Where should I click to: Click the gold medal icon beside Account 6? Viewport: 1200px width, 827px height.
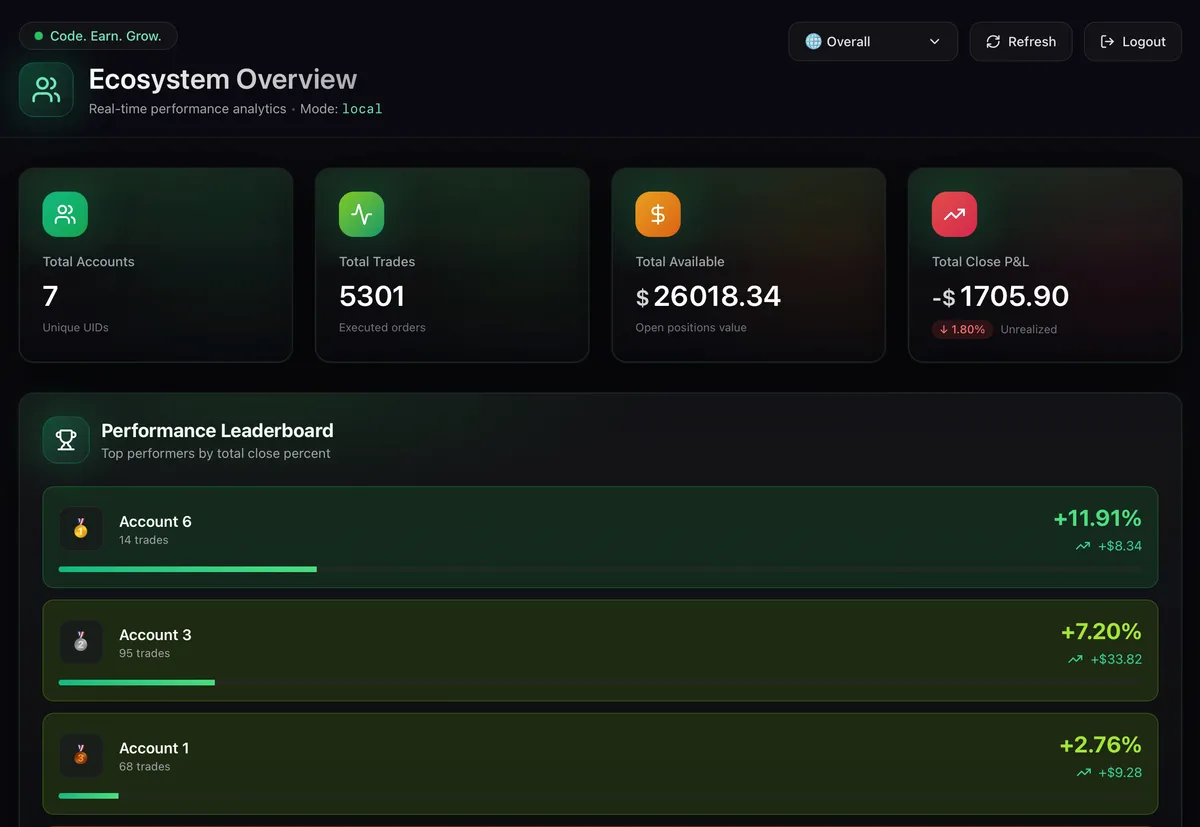(x=81, y=529)
